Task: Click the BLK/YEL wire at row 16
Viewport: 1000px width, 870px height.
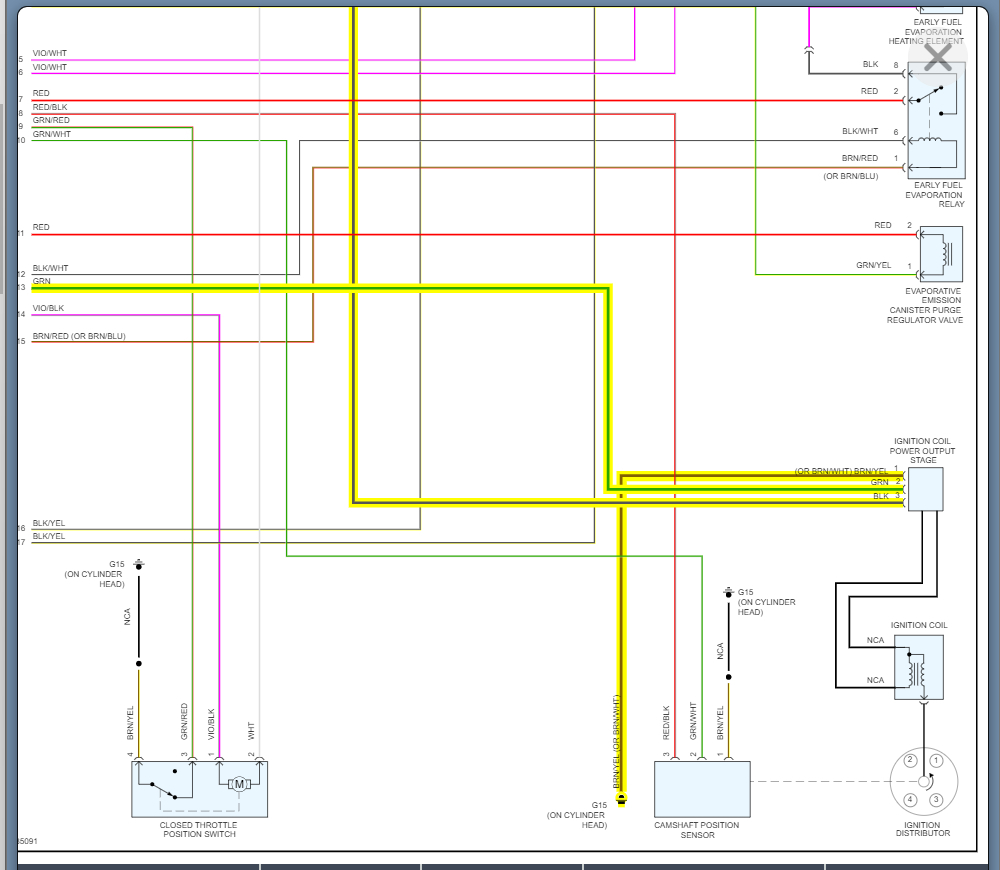Action: (225, 529)
